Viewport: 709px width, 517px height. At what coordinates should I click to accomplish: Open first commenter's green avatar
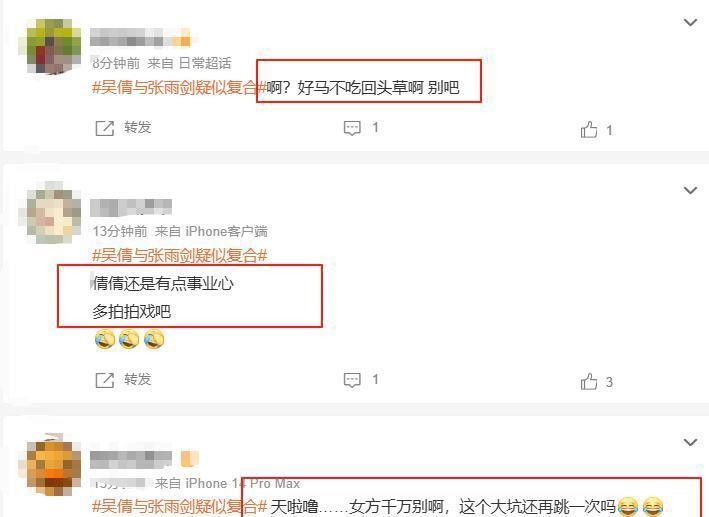click(50, 46)
